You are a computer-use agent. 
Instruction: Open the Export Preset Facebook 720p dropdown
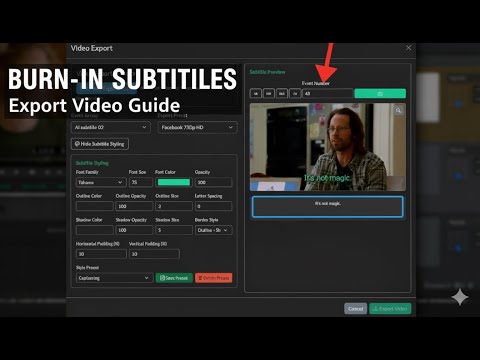pyautogui.click(x=198, y=127)
